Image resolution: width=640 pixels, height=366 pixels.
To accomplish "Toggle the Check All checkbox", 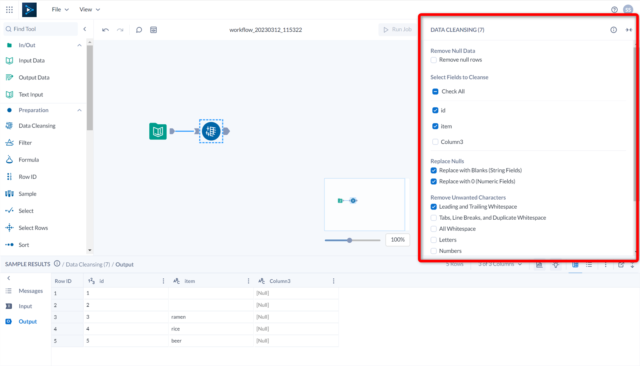I will (435, 91).
